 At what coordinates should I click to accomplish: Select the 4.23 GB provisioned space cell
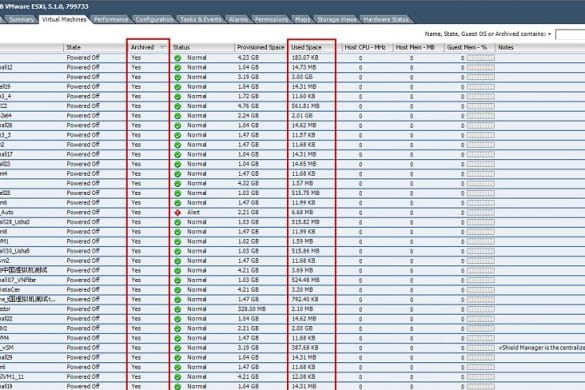[248, 58]
